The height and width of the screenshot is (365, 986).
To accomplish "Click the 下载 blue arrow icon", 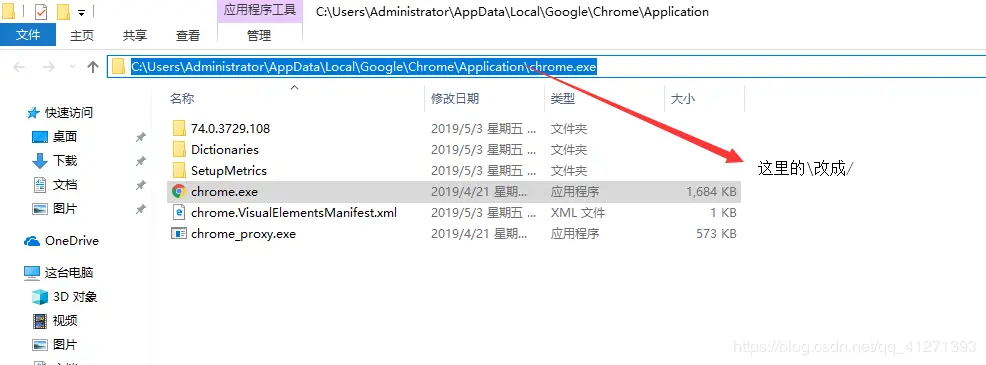I will [x=40, y=160].
